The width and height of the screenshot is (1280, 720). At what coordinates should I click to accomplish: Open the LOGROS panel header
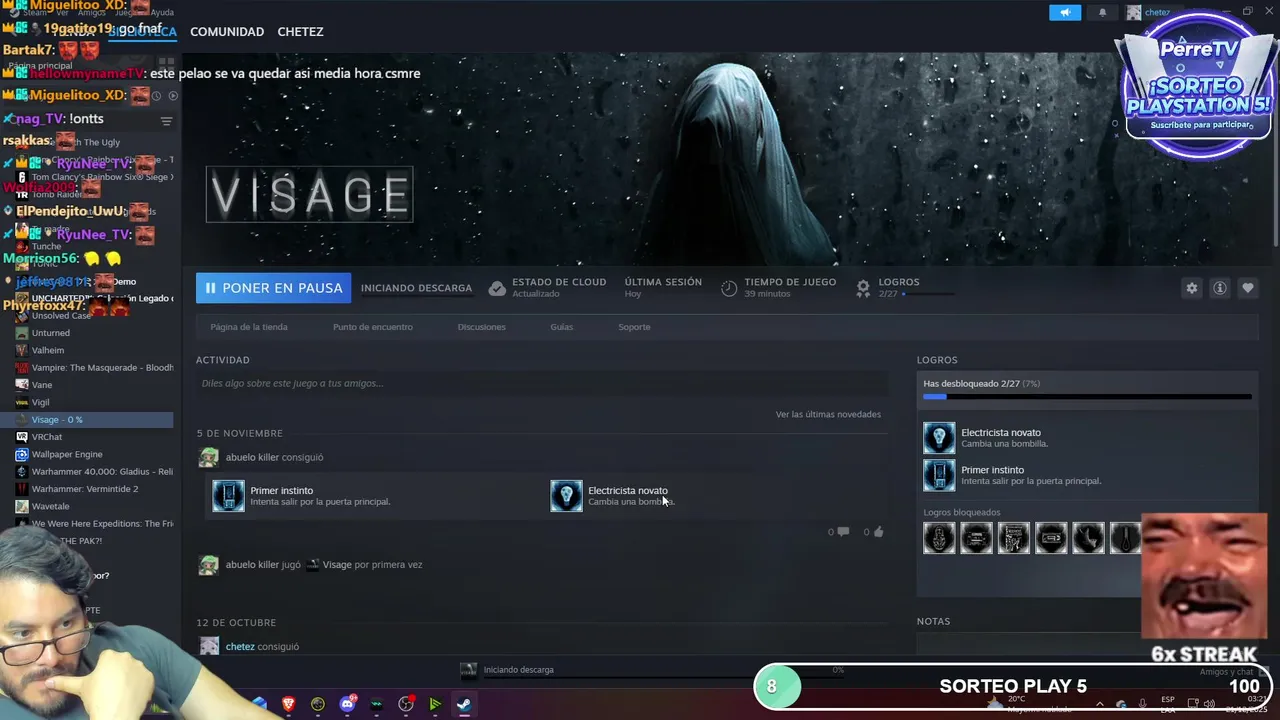[937, 360]
